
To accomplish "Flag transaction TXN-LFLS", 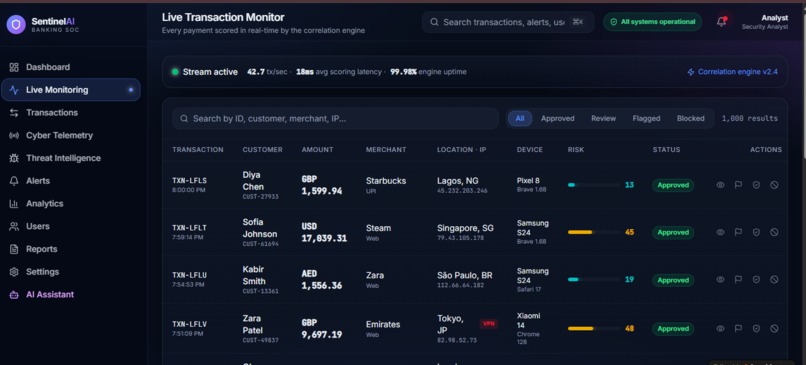I will 738,185.
